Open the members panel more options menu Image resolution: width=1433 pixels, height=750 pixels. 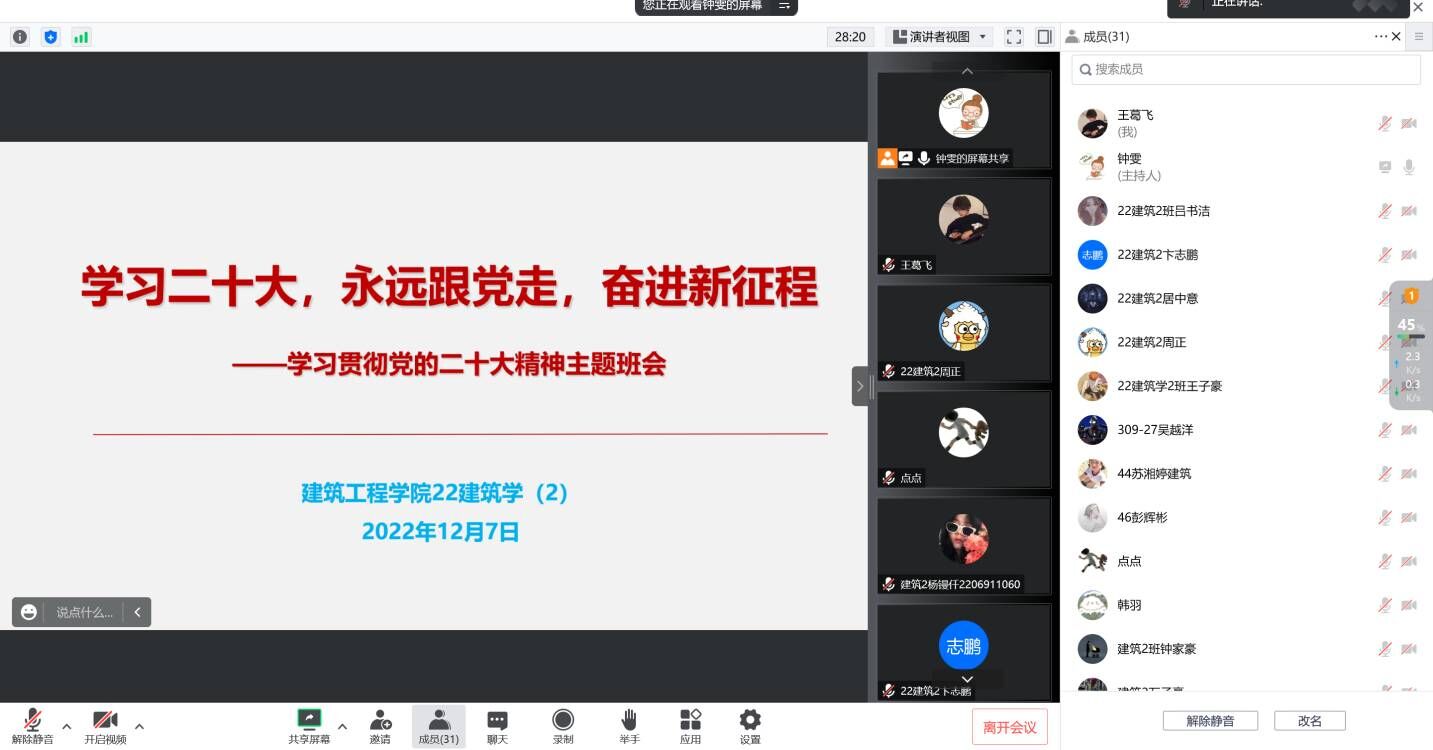coord(1381,37)
